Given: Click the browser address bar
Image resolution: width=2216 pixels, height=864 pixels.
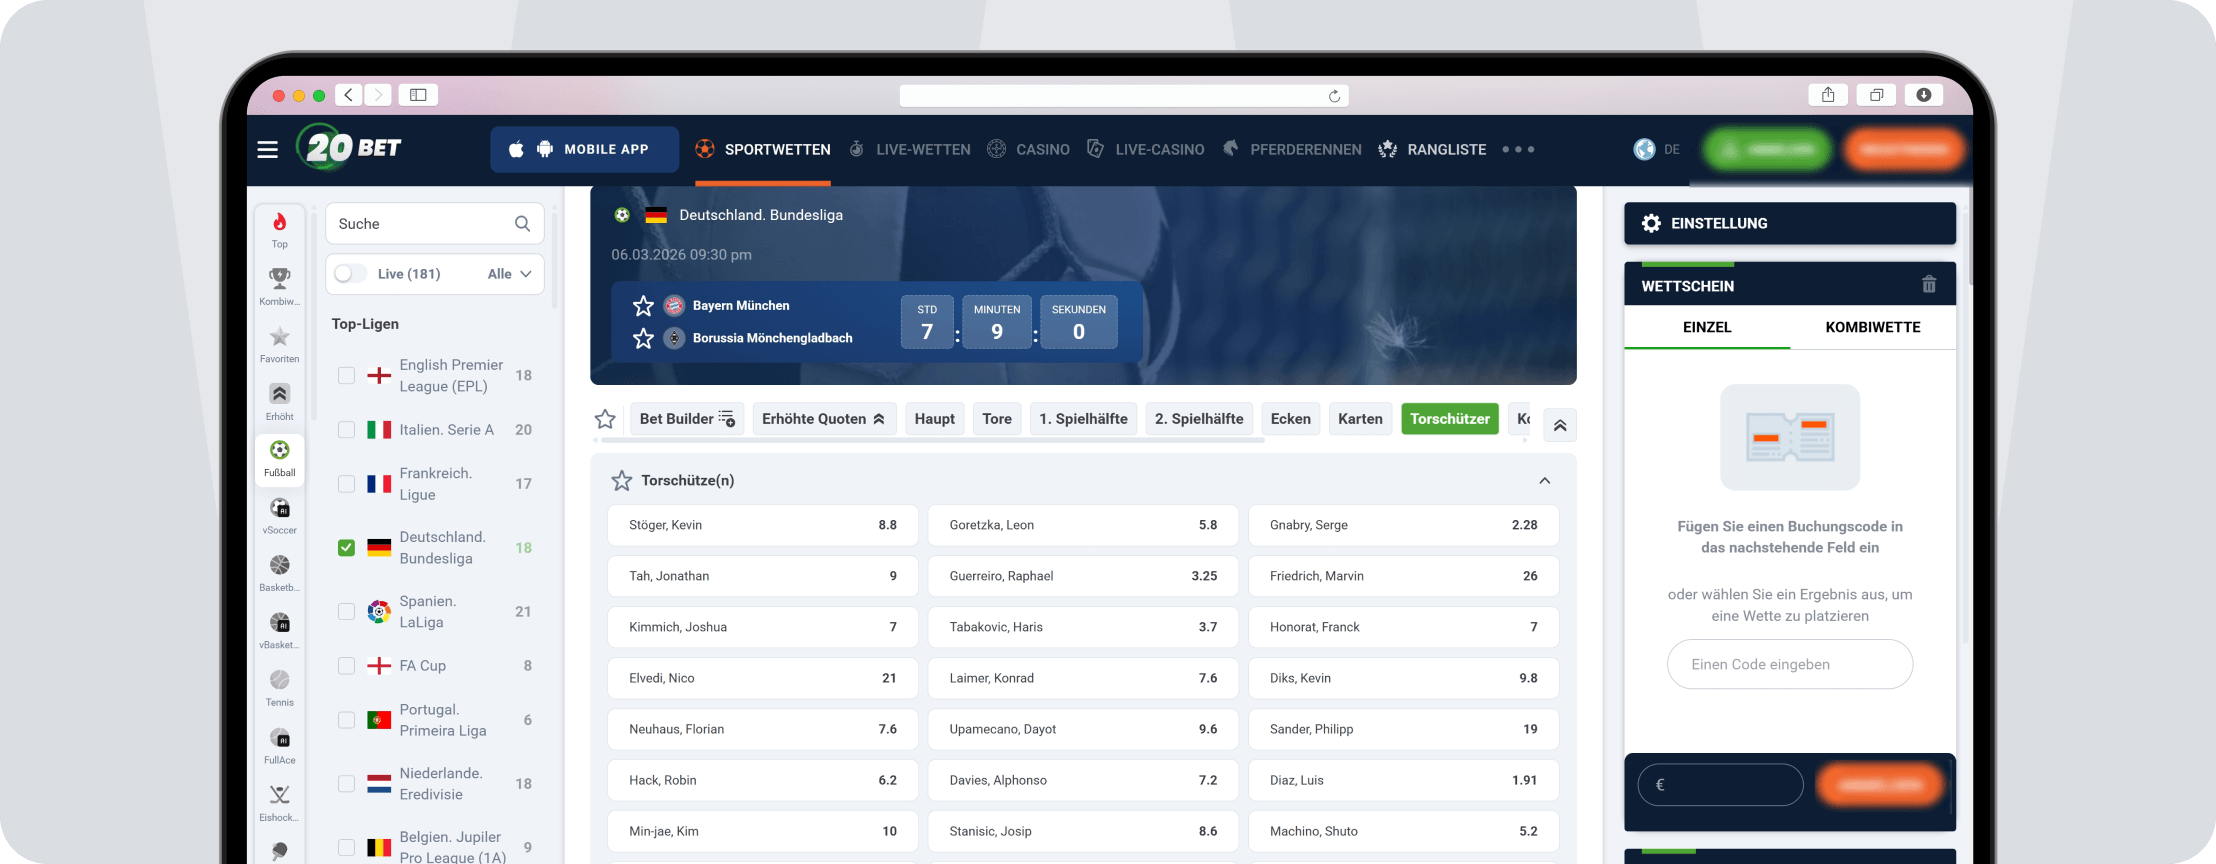Looking at the screenshot, I should click(1124, 96).
